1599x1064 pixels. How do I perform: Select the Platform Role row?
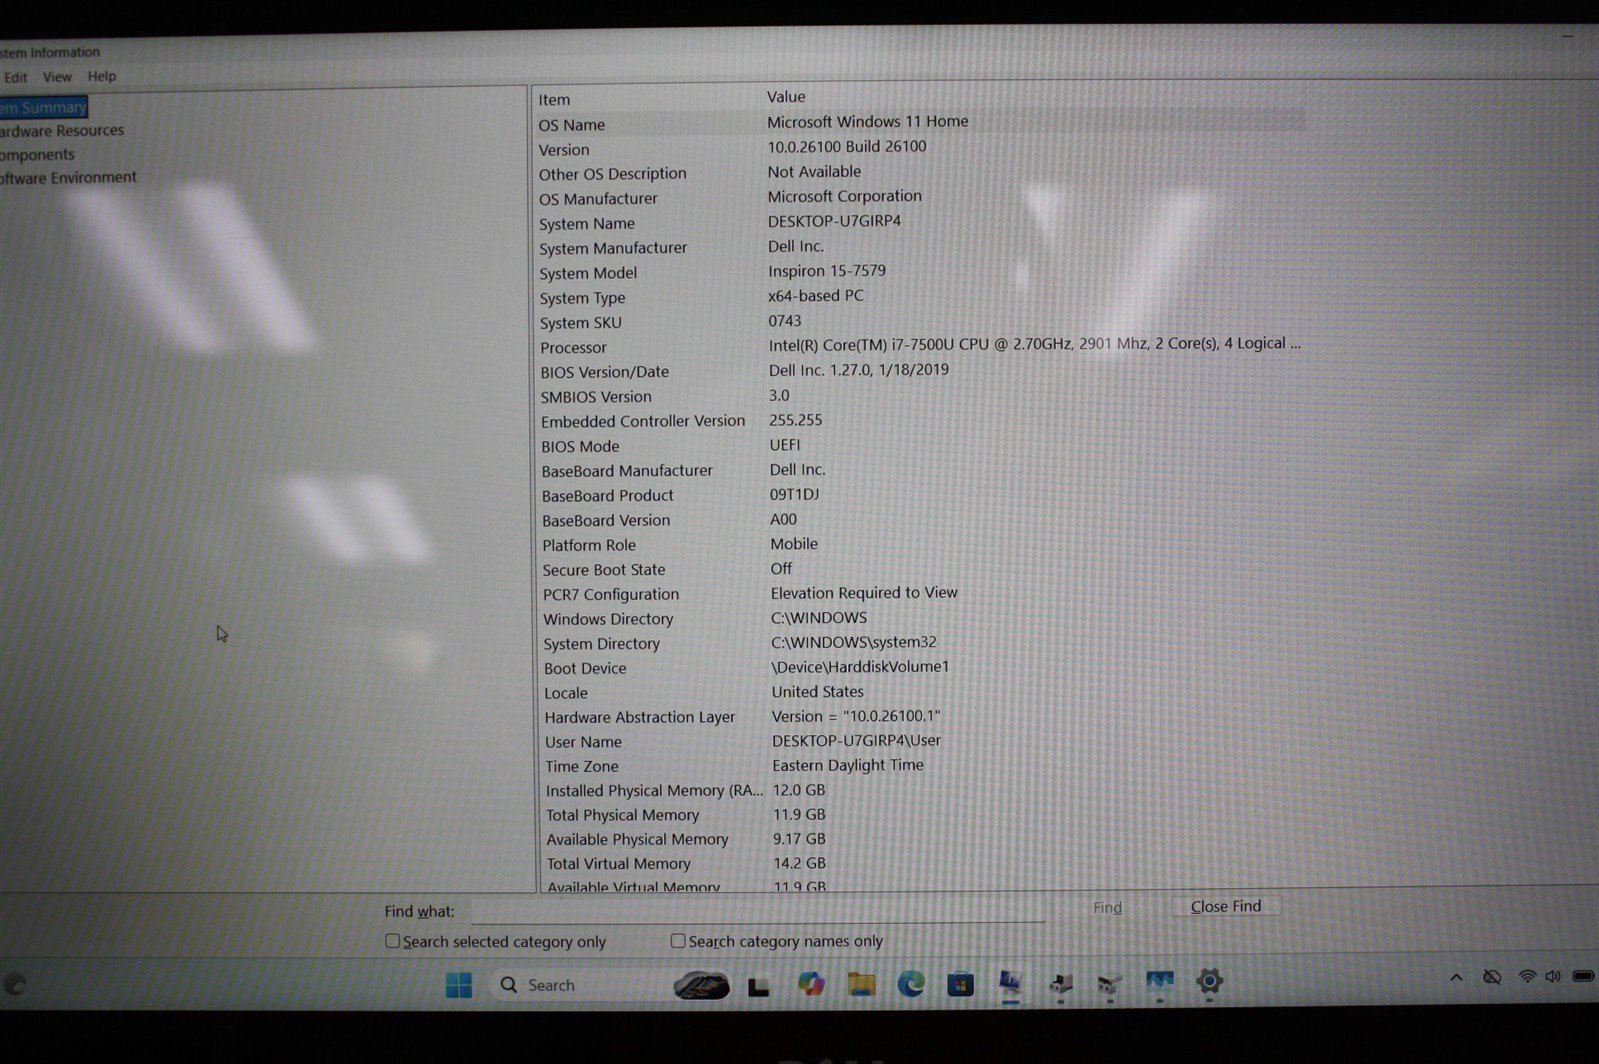point(920,545)
